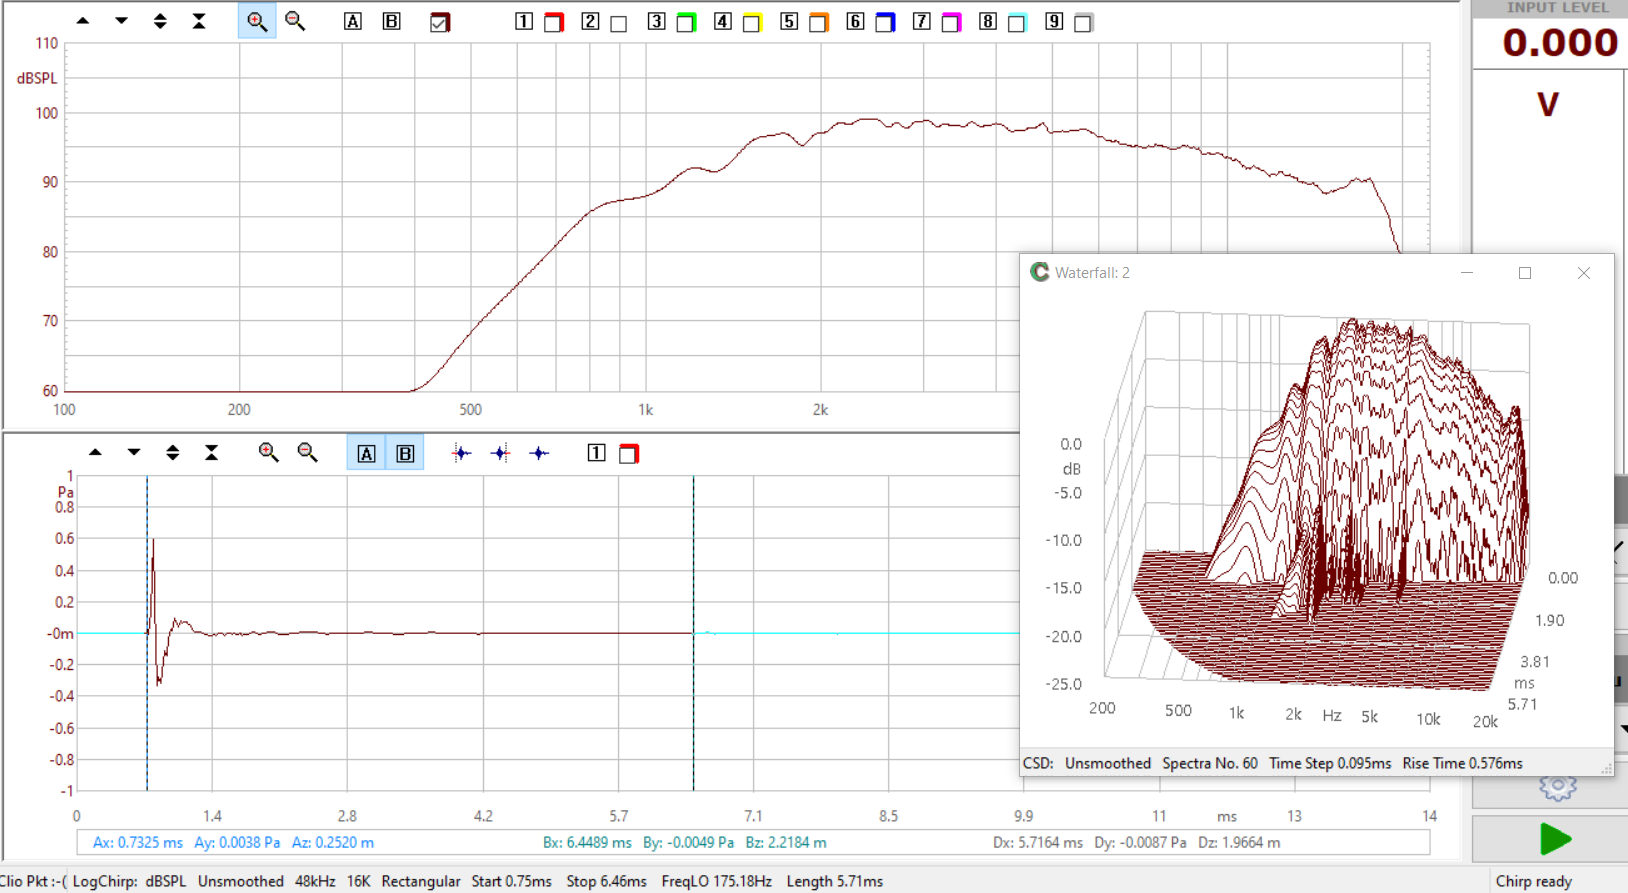Close the Waterfall: 2 window
Viewport: 1628px width, 893px height.
(x=1584, y=273)
